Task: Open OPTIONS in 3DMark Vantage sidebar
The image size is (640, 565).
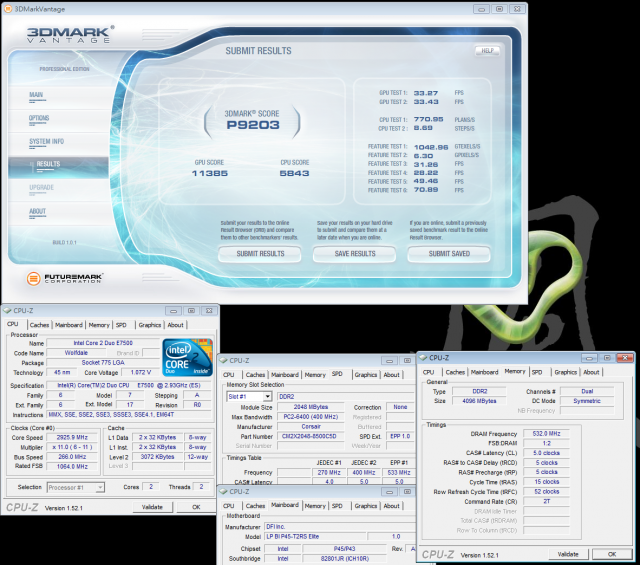Action: click(39, 118)
